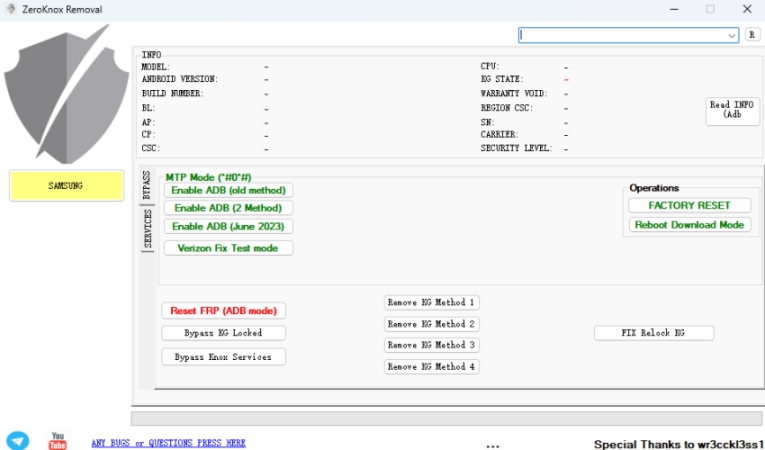Click the Special Thanks to wr3cckl3ss1 text
This screenshot has height=450, width=765.
click(679, 444)
